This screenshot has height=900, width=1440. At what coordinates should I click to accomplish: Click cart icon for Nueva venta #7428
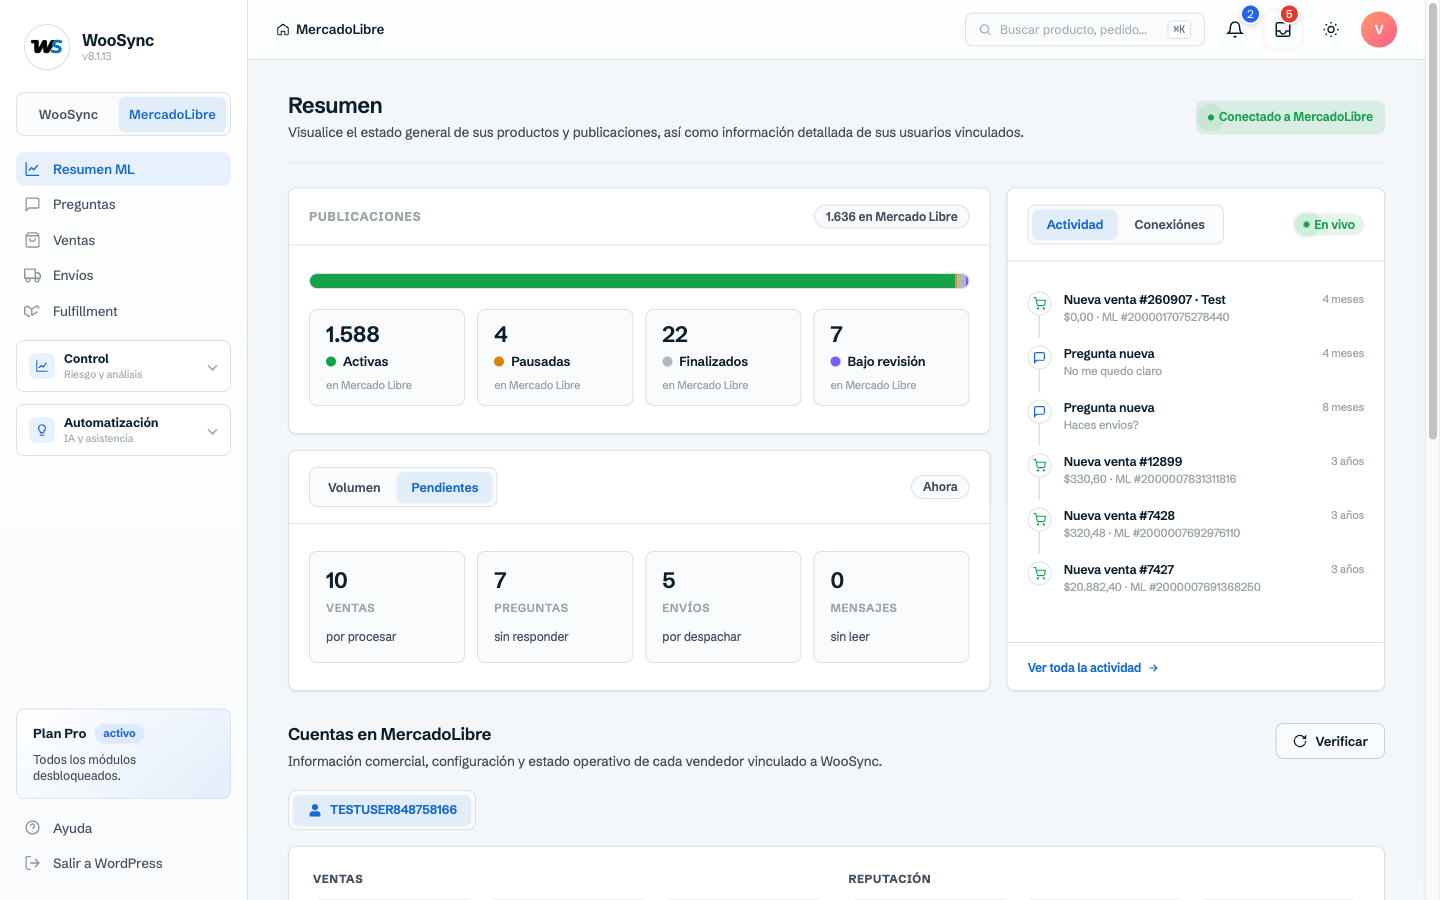point(1040,519)
